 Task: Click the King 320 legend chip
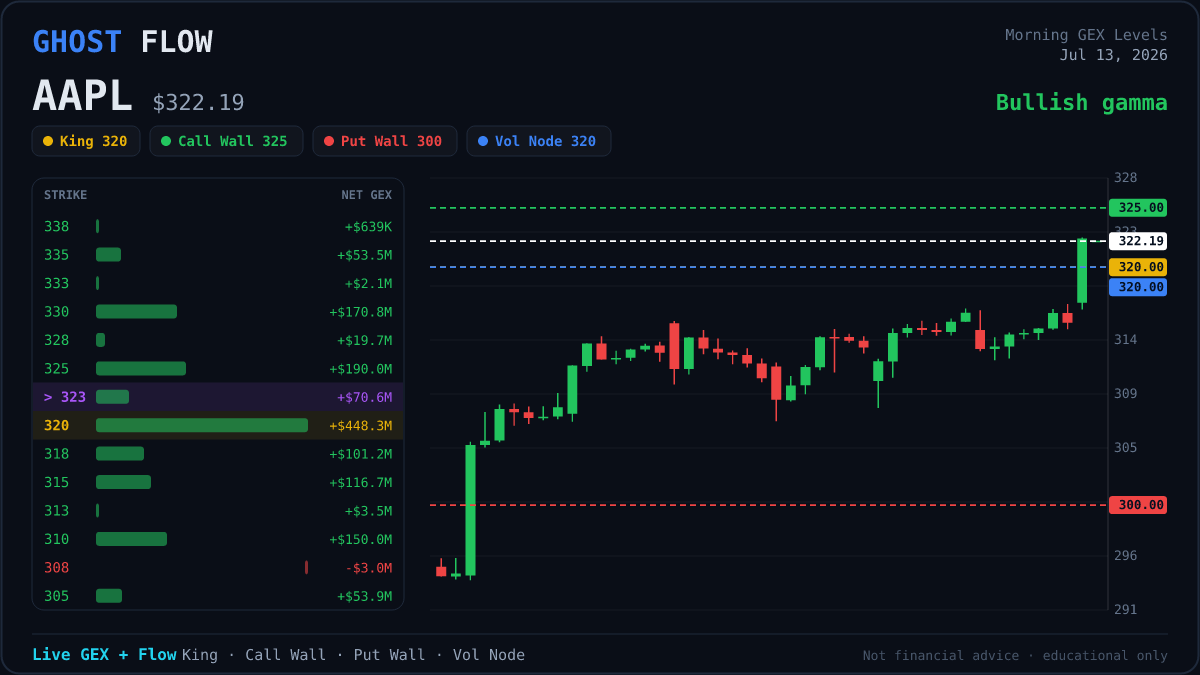tap(86, 141)
